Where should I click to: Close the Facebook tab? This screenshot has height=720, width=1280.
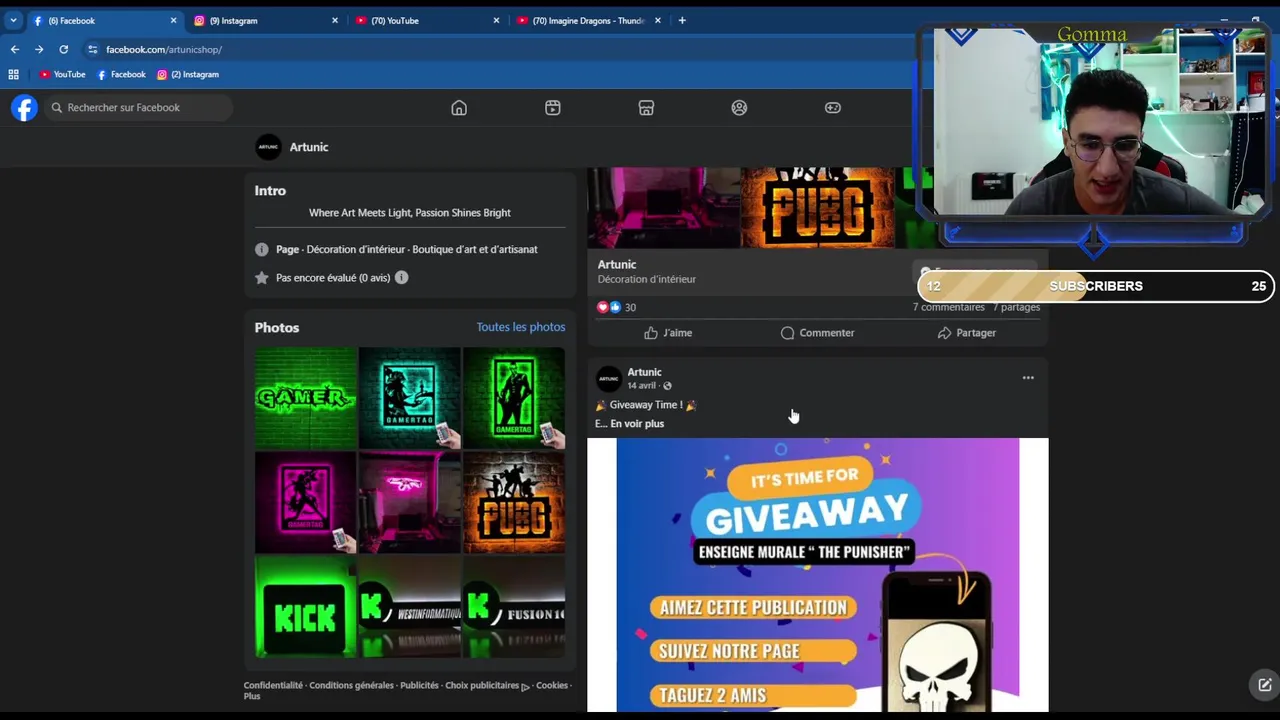[173, 20]
